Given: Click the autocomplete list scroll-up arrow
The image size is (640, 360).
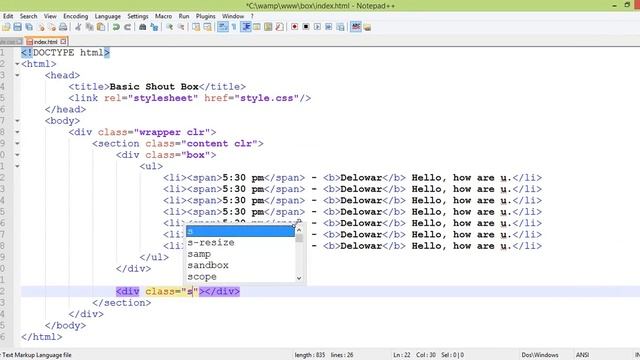Looking at the screenshot, I should (299, 230).
